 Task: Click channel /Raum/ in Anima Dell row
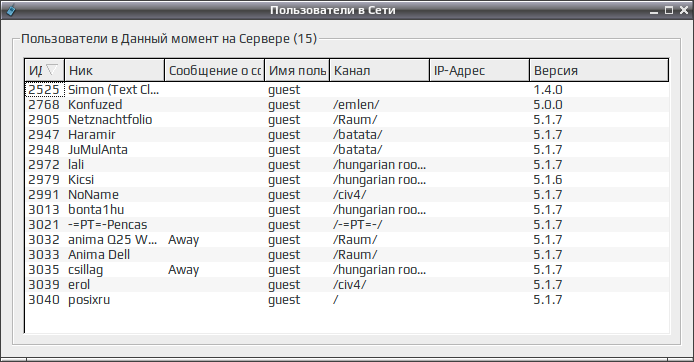click(x=355, y=255)
